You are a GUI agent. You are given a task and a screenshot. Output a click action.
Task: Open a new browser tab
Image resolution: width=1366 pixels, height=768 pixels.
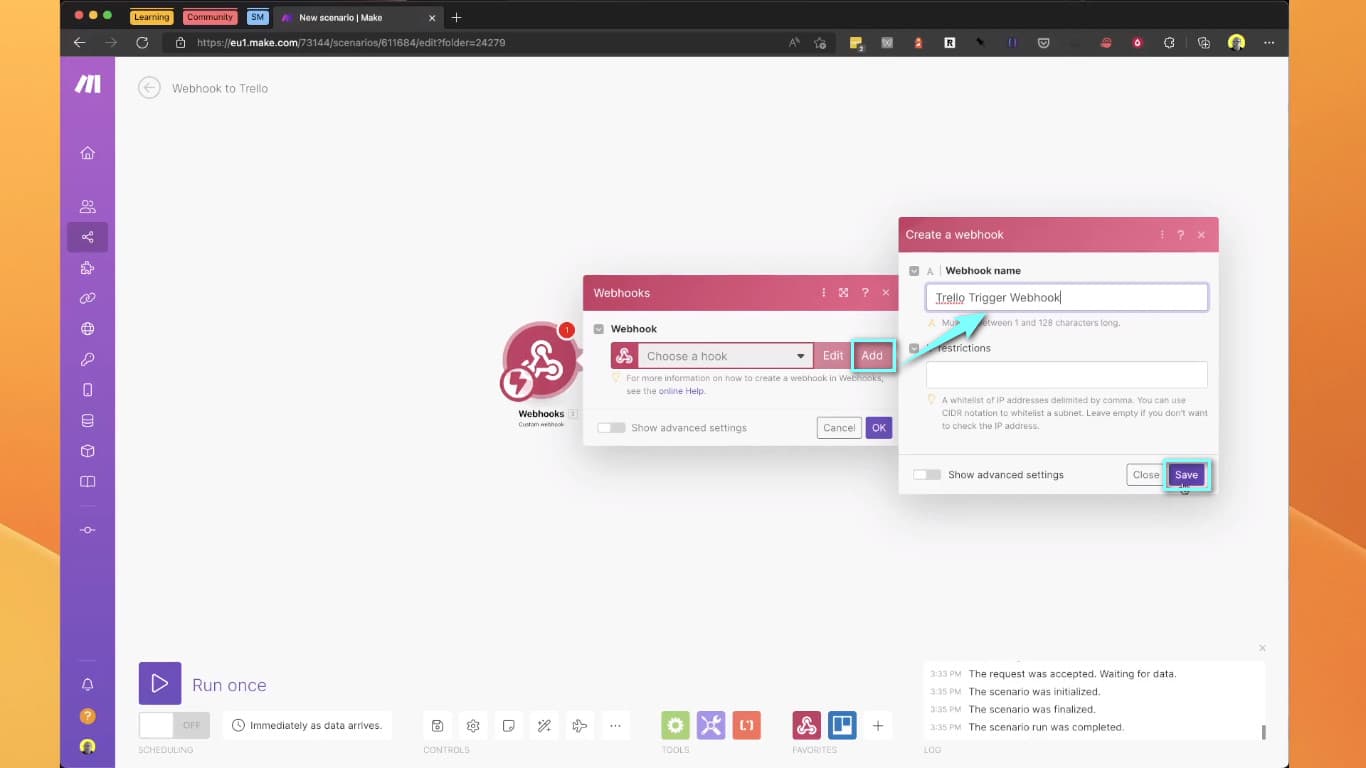pos(457,17)
